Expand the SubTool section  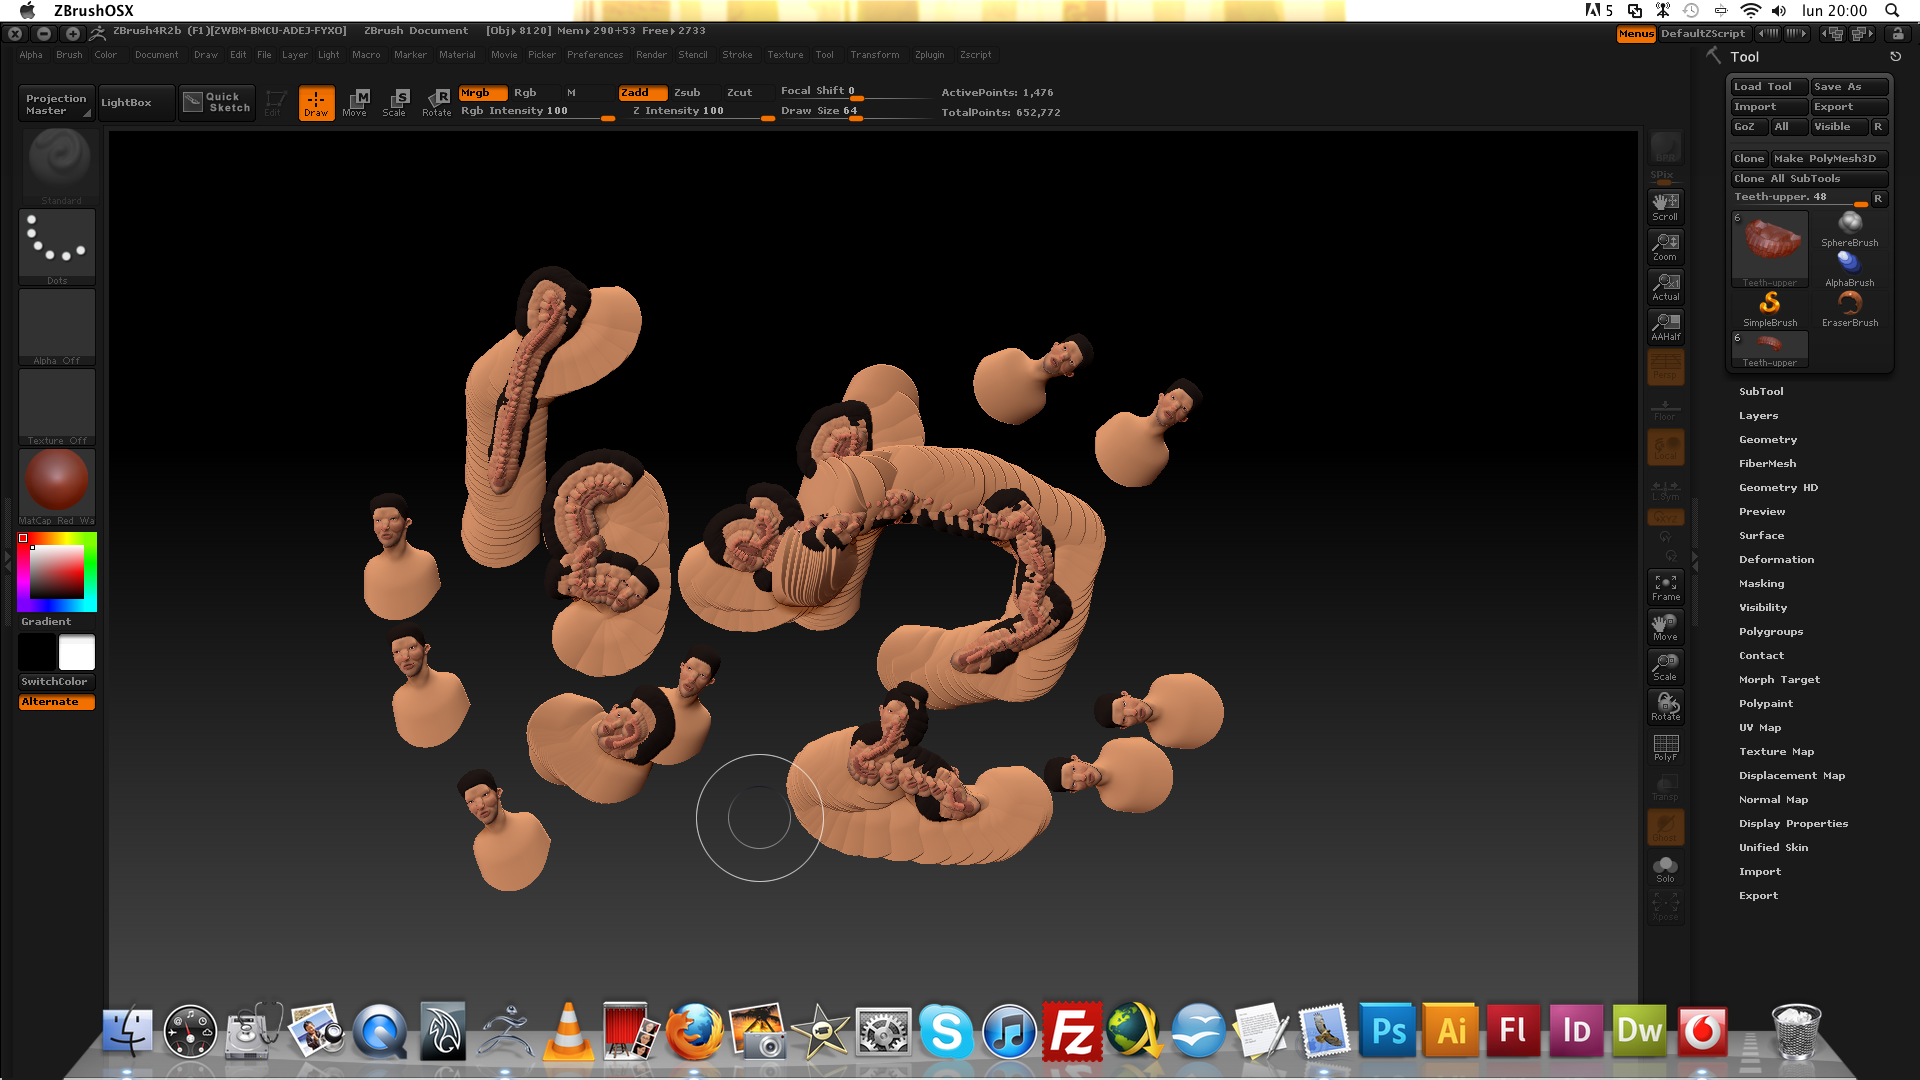pyautogui.click(x=1761, y=392)
